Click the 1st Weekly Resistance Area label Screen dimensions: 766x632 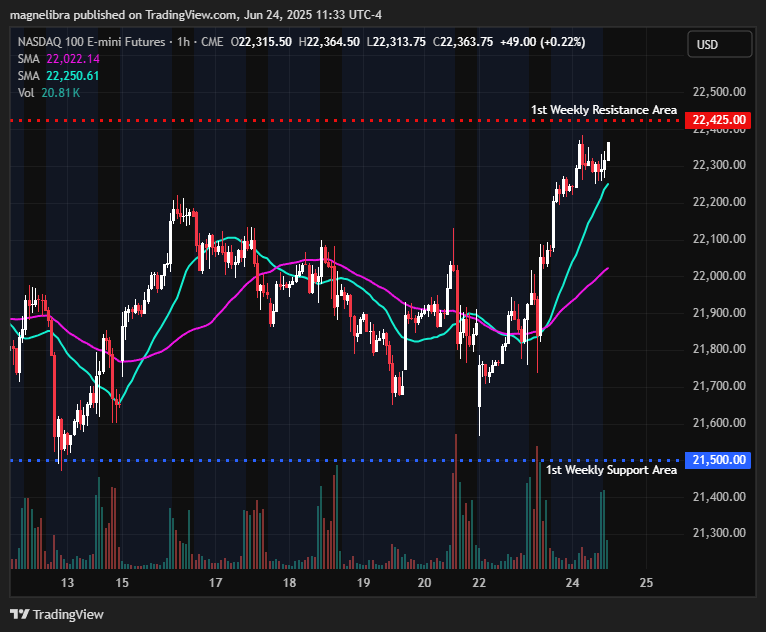click(x=604, y=110)
